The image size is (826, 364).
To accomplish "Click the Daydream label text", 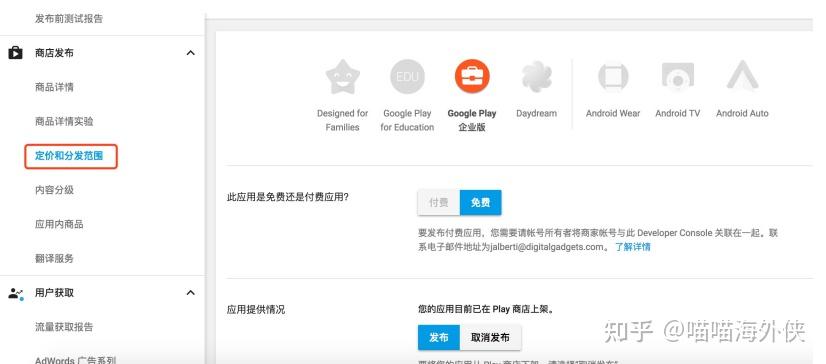I will tap(536, 113).
